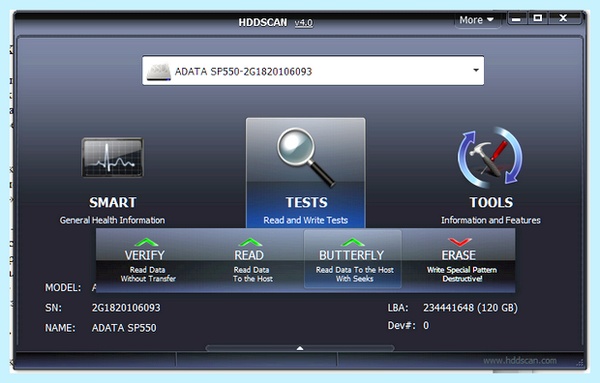
Task: Click the green arrow above READ
Action: pos(250,242)
